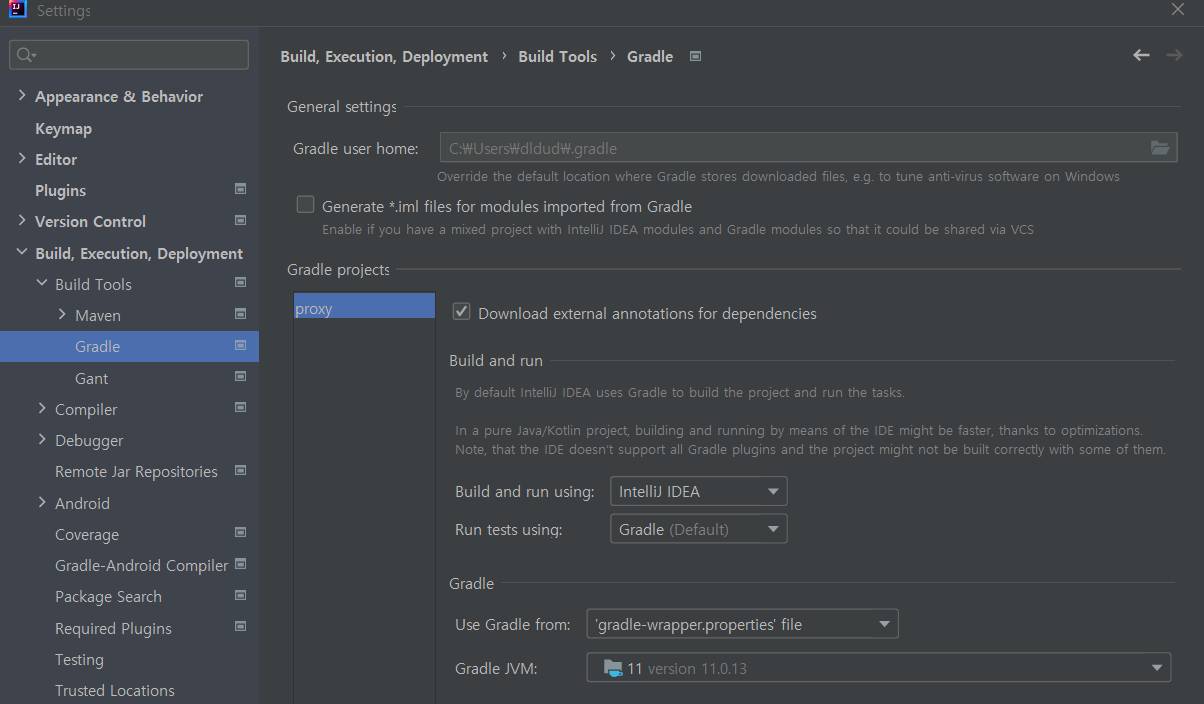Expand the Debugger node
The width and height of the screenshot is (1204, 704).
point(42,439)
